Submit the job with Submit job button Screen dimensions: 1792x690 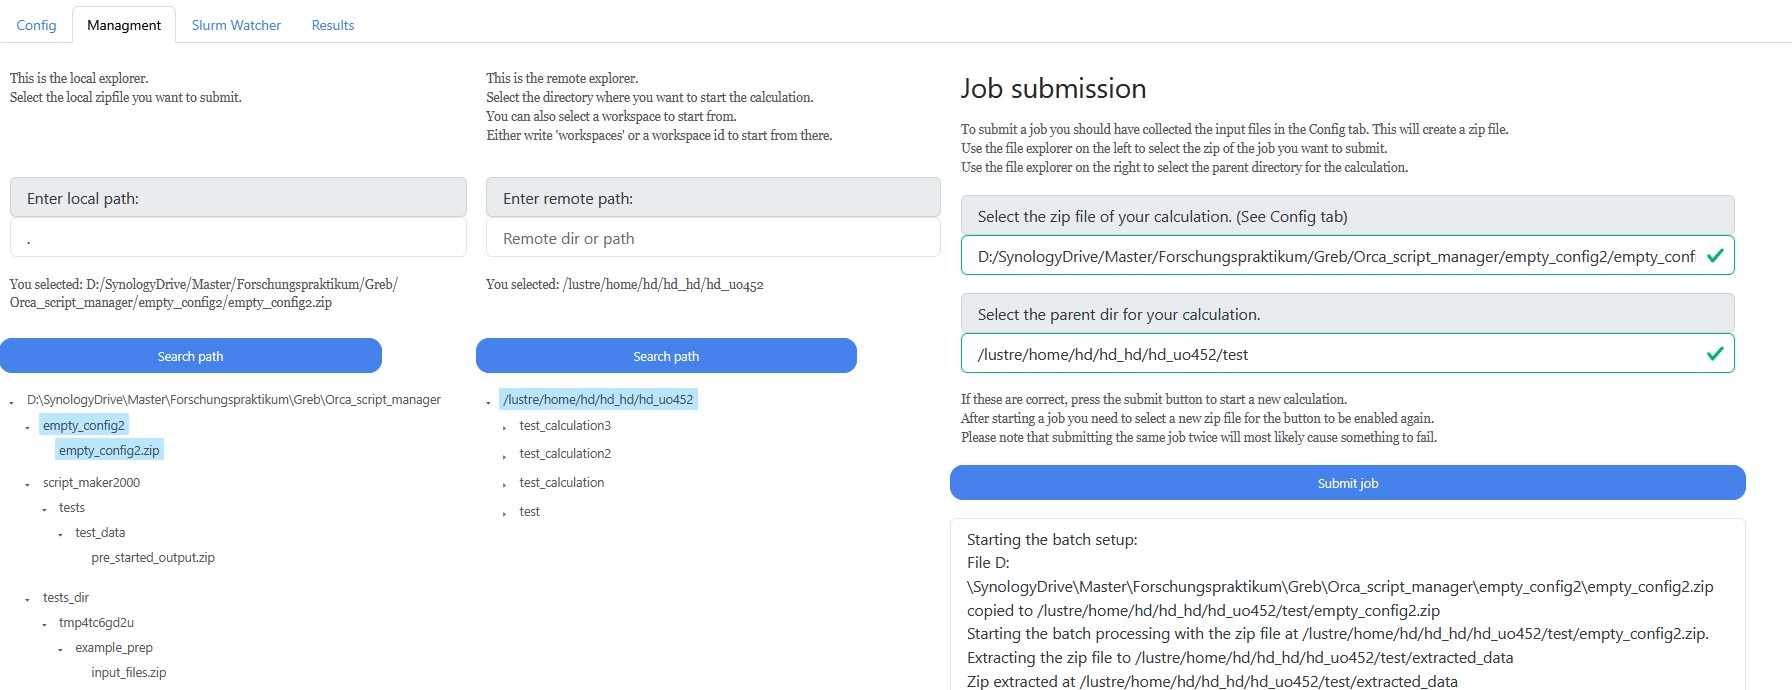(1348, 483)
